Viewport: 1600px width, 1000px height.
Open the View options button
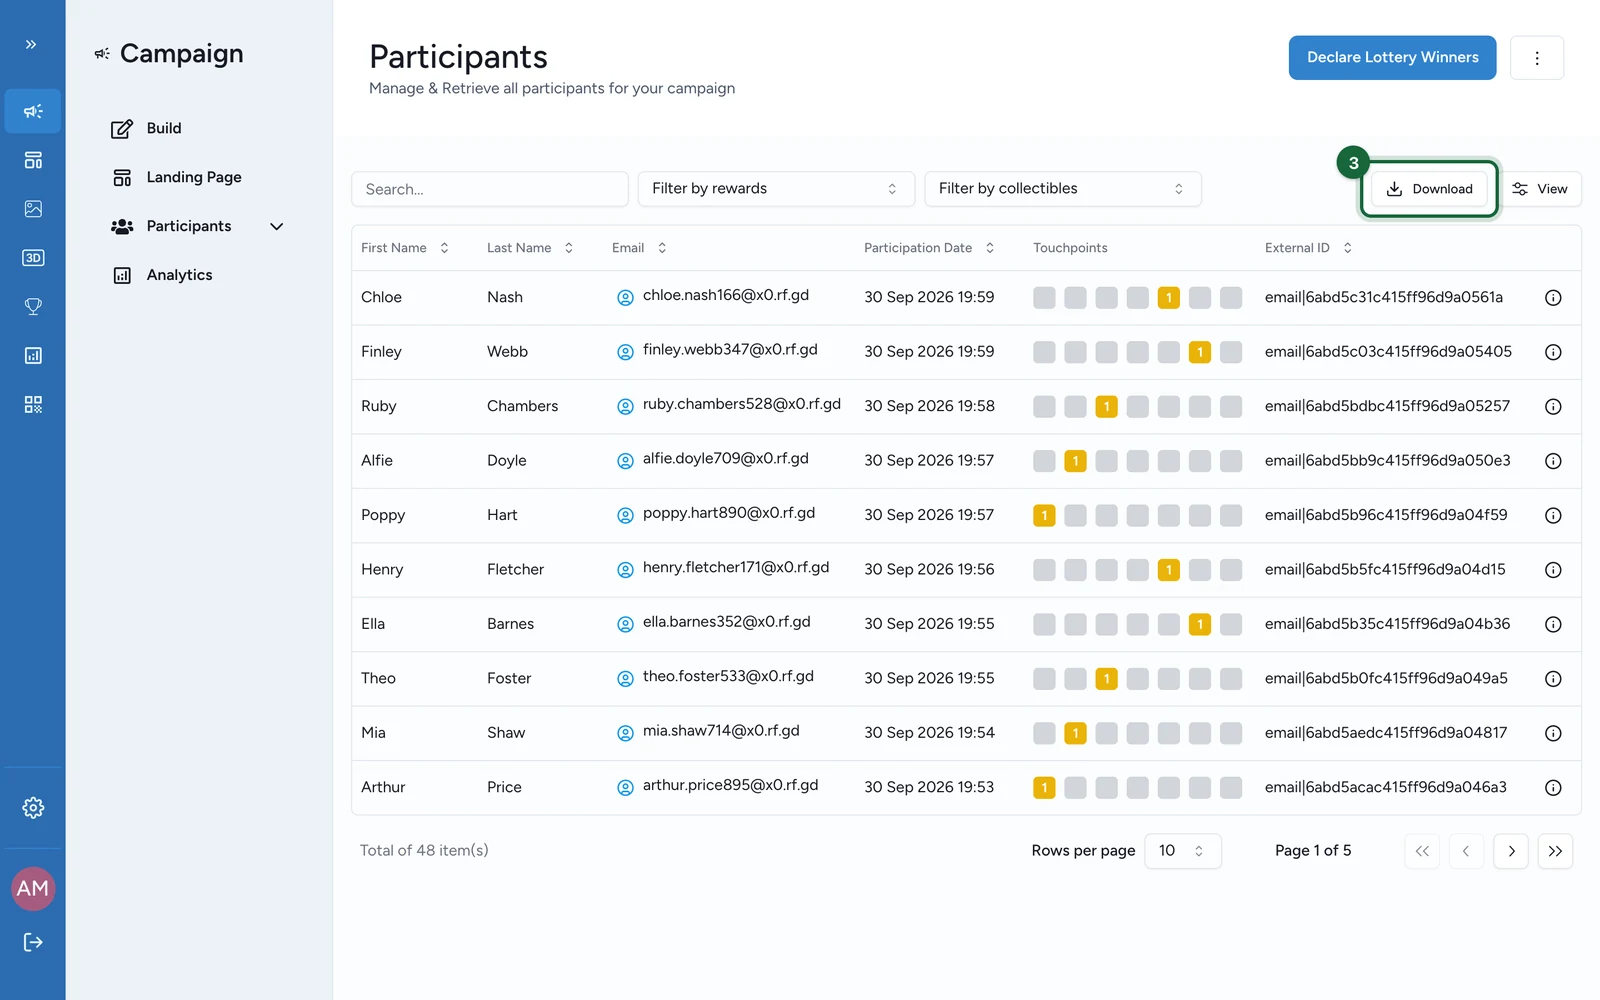[1540, 189]
